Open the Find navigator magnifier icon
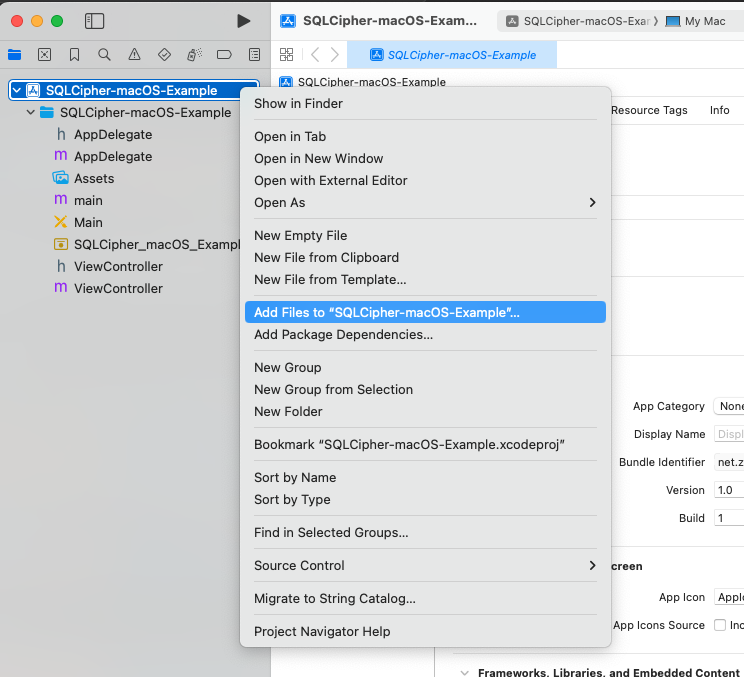 point(104,55)
